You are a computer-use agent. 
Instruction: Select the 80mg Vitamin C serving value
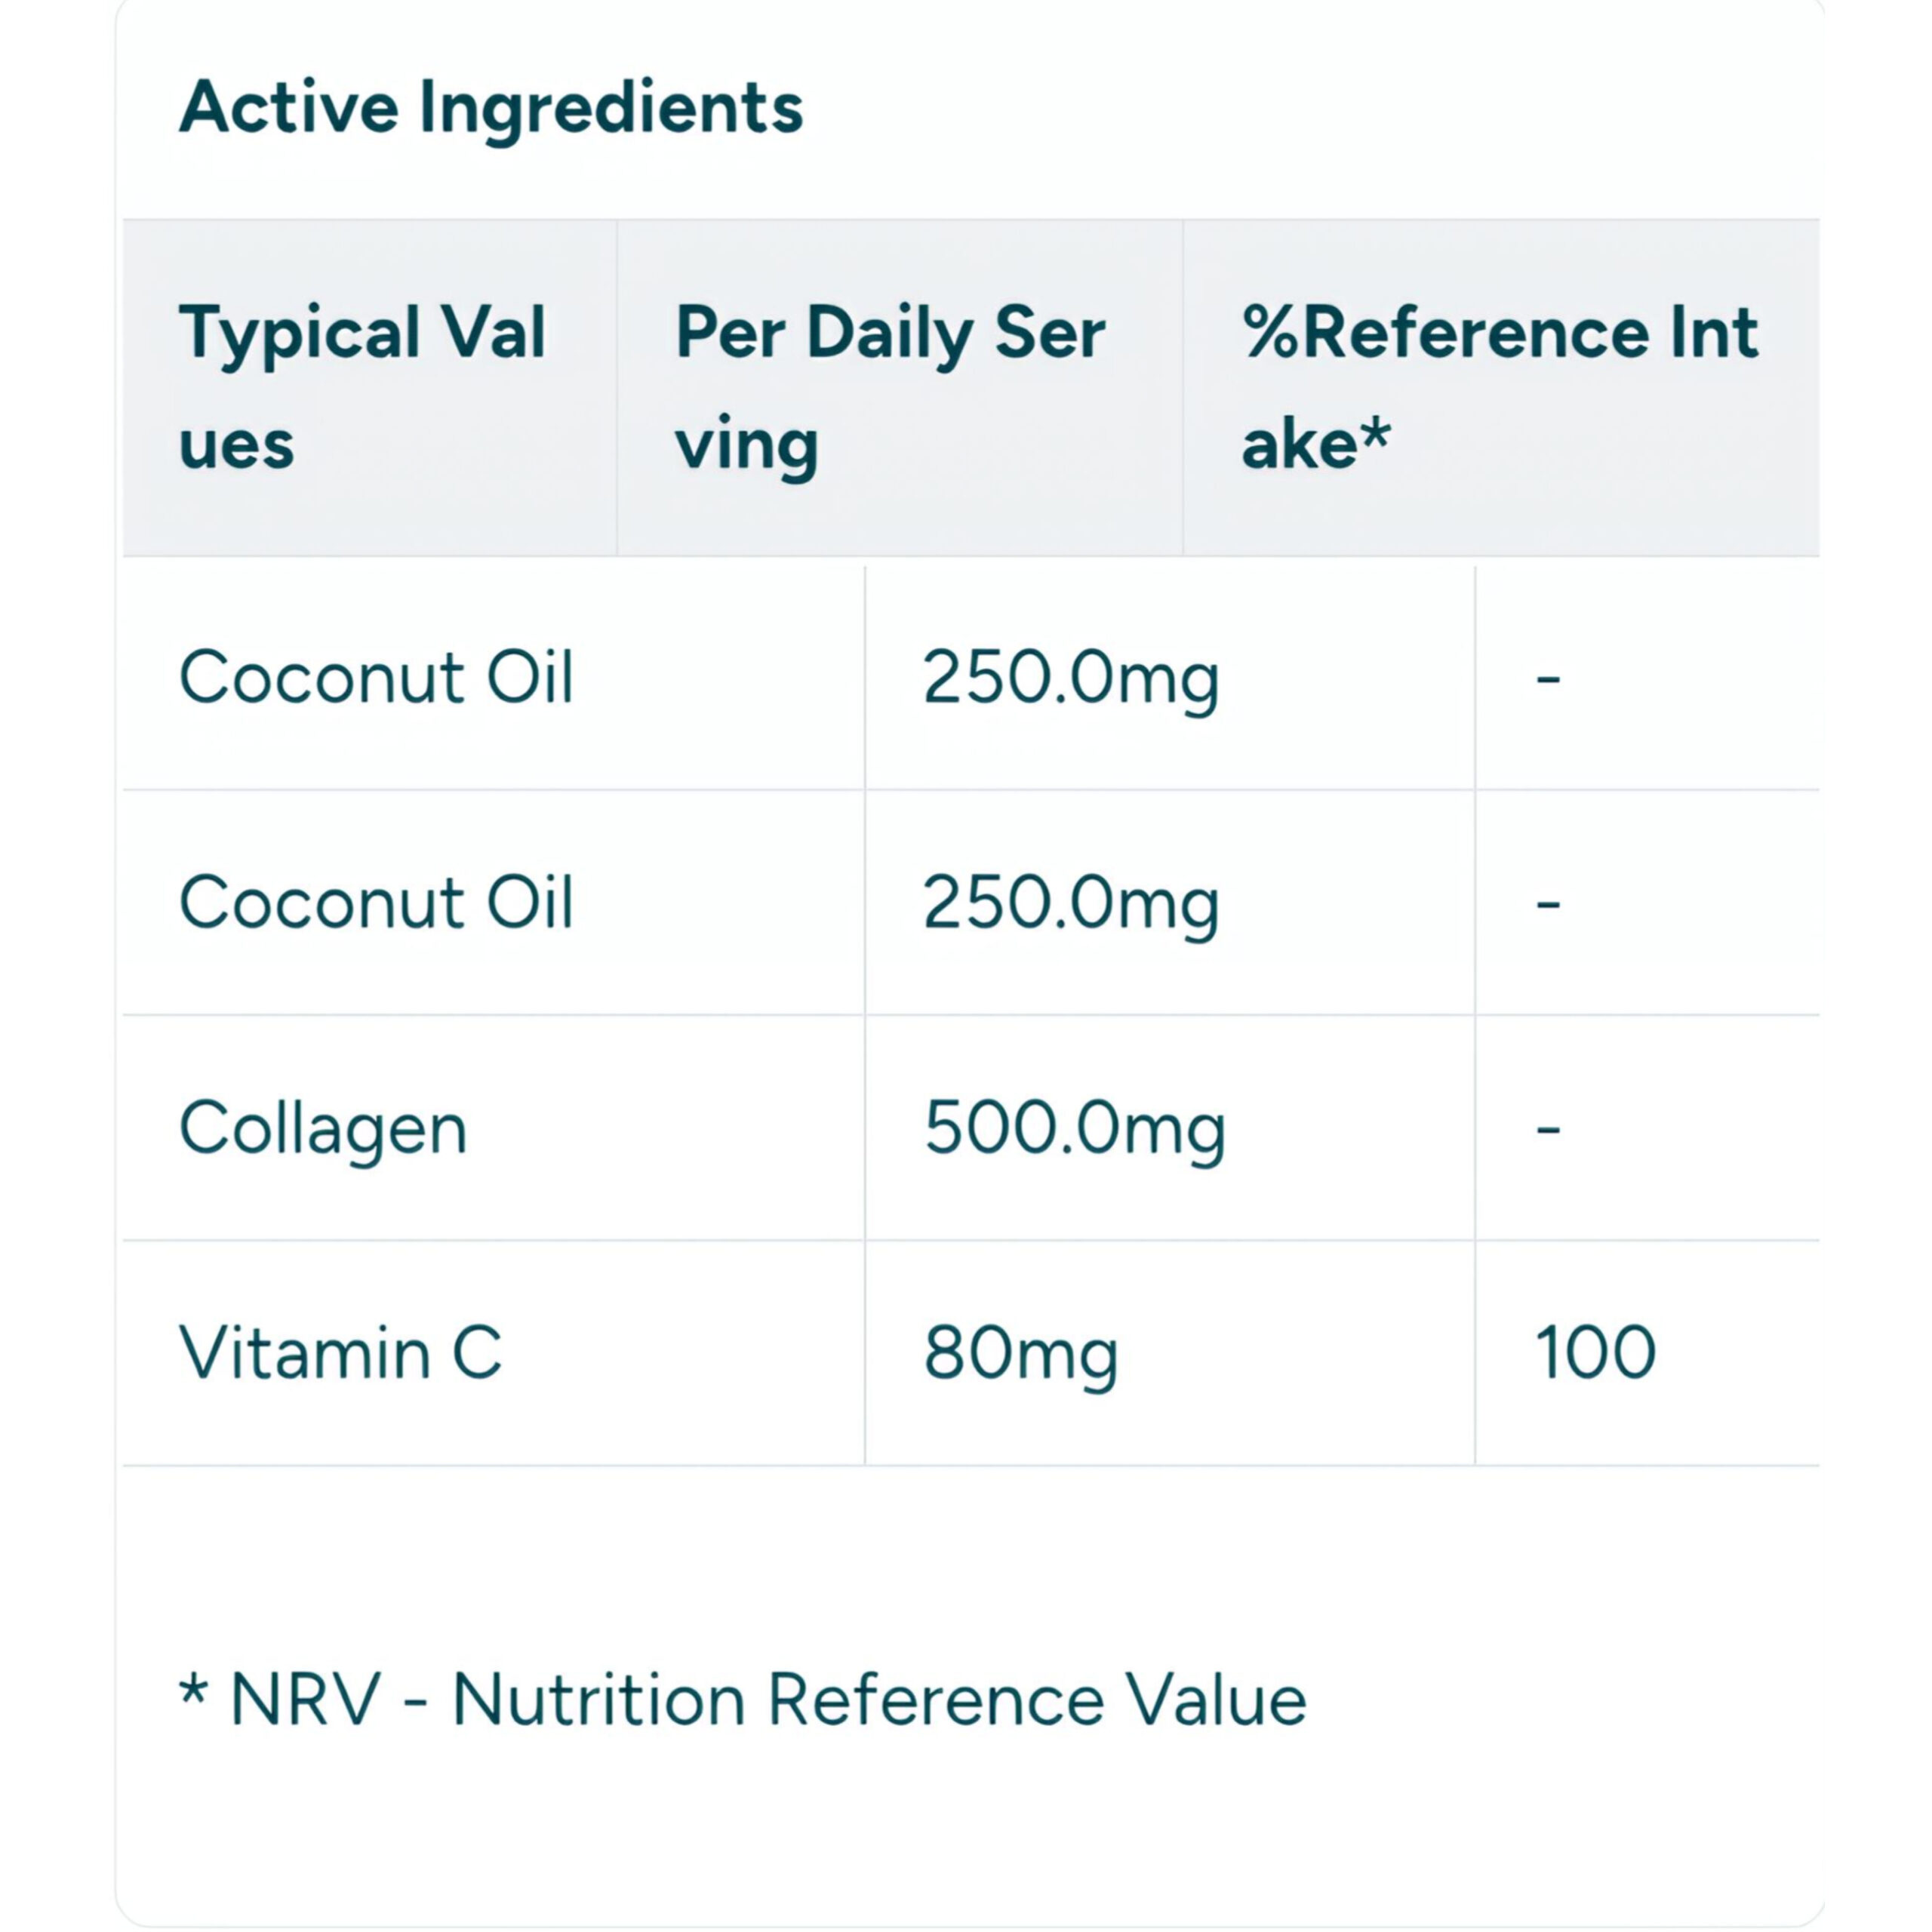click(1020, 1354)
